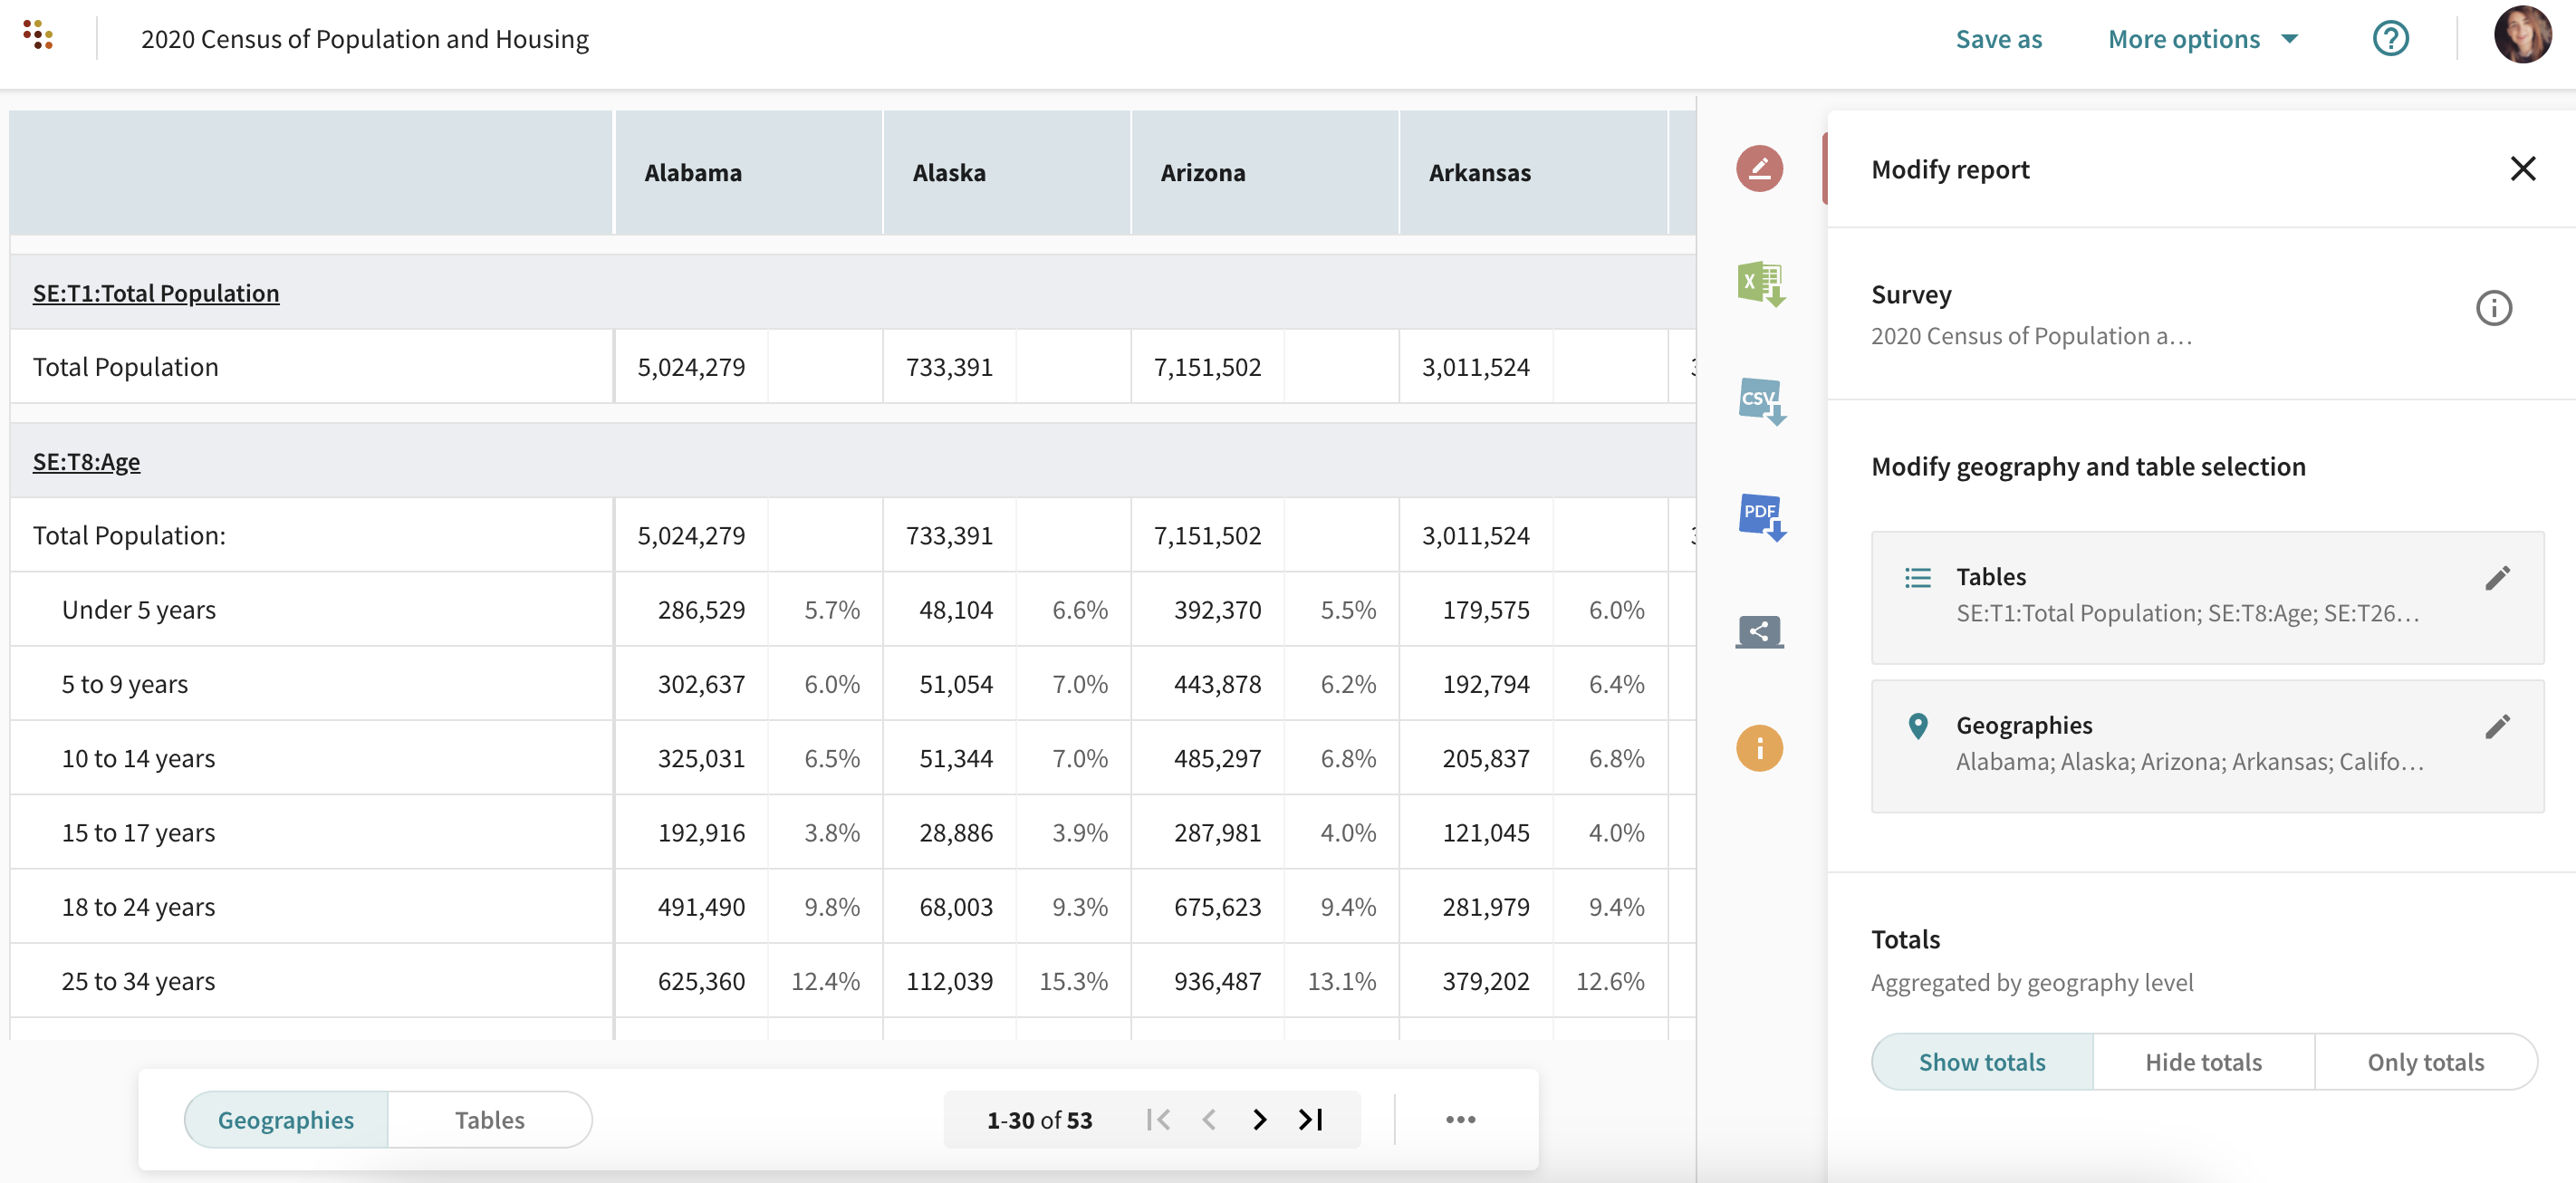Viewport: 2576px width, 1183px height.
Task: Edit the Tables selection pencil
Action: click(2496, 578)
